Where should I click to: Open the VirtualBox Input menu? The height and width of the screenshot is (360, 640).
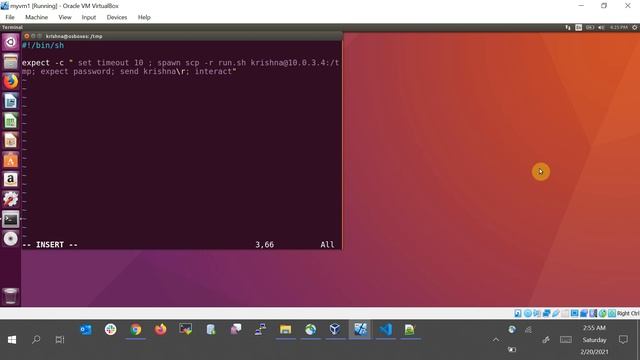point(89,17)
